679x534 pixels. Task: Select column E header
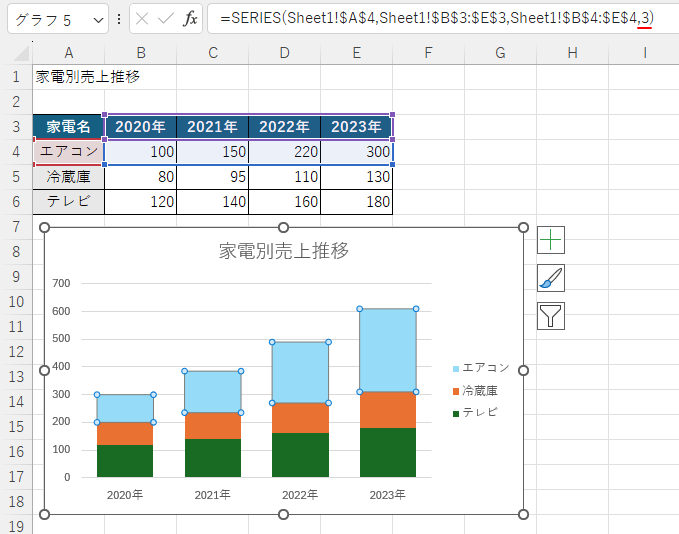tap(356, 53)
